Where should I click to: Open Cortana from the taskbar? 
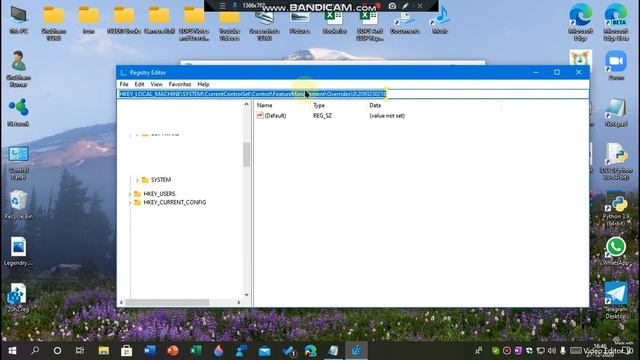point(57,351)
